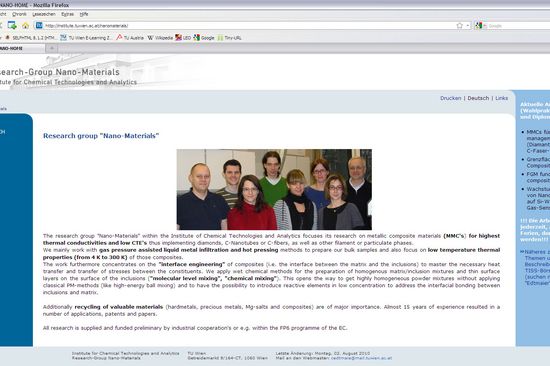Viewport: 550px width, 366px height.
Task: Click the Home toolbar icon
Action: 26,26
